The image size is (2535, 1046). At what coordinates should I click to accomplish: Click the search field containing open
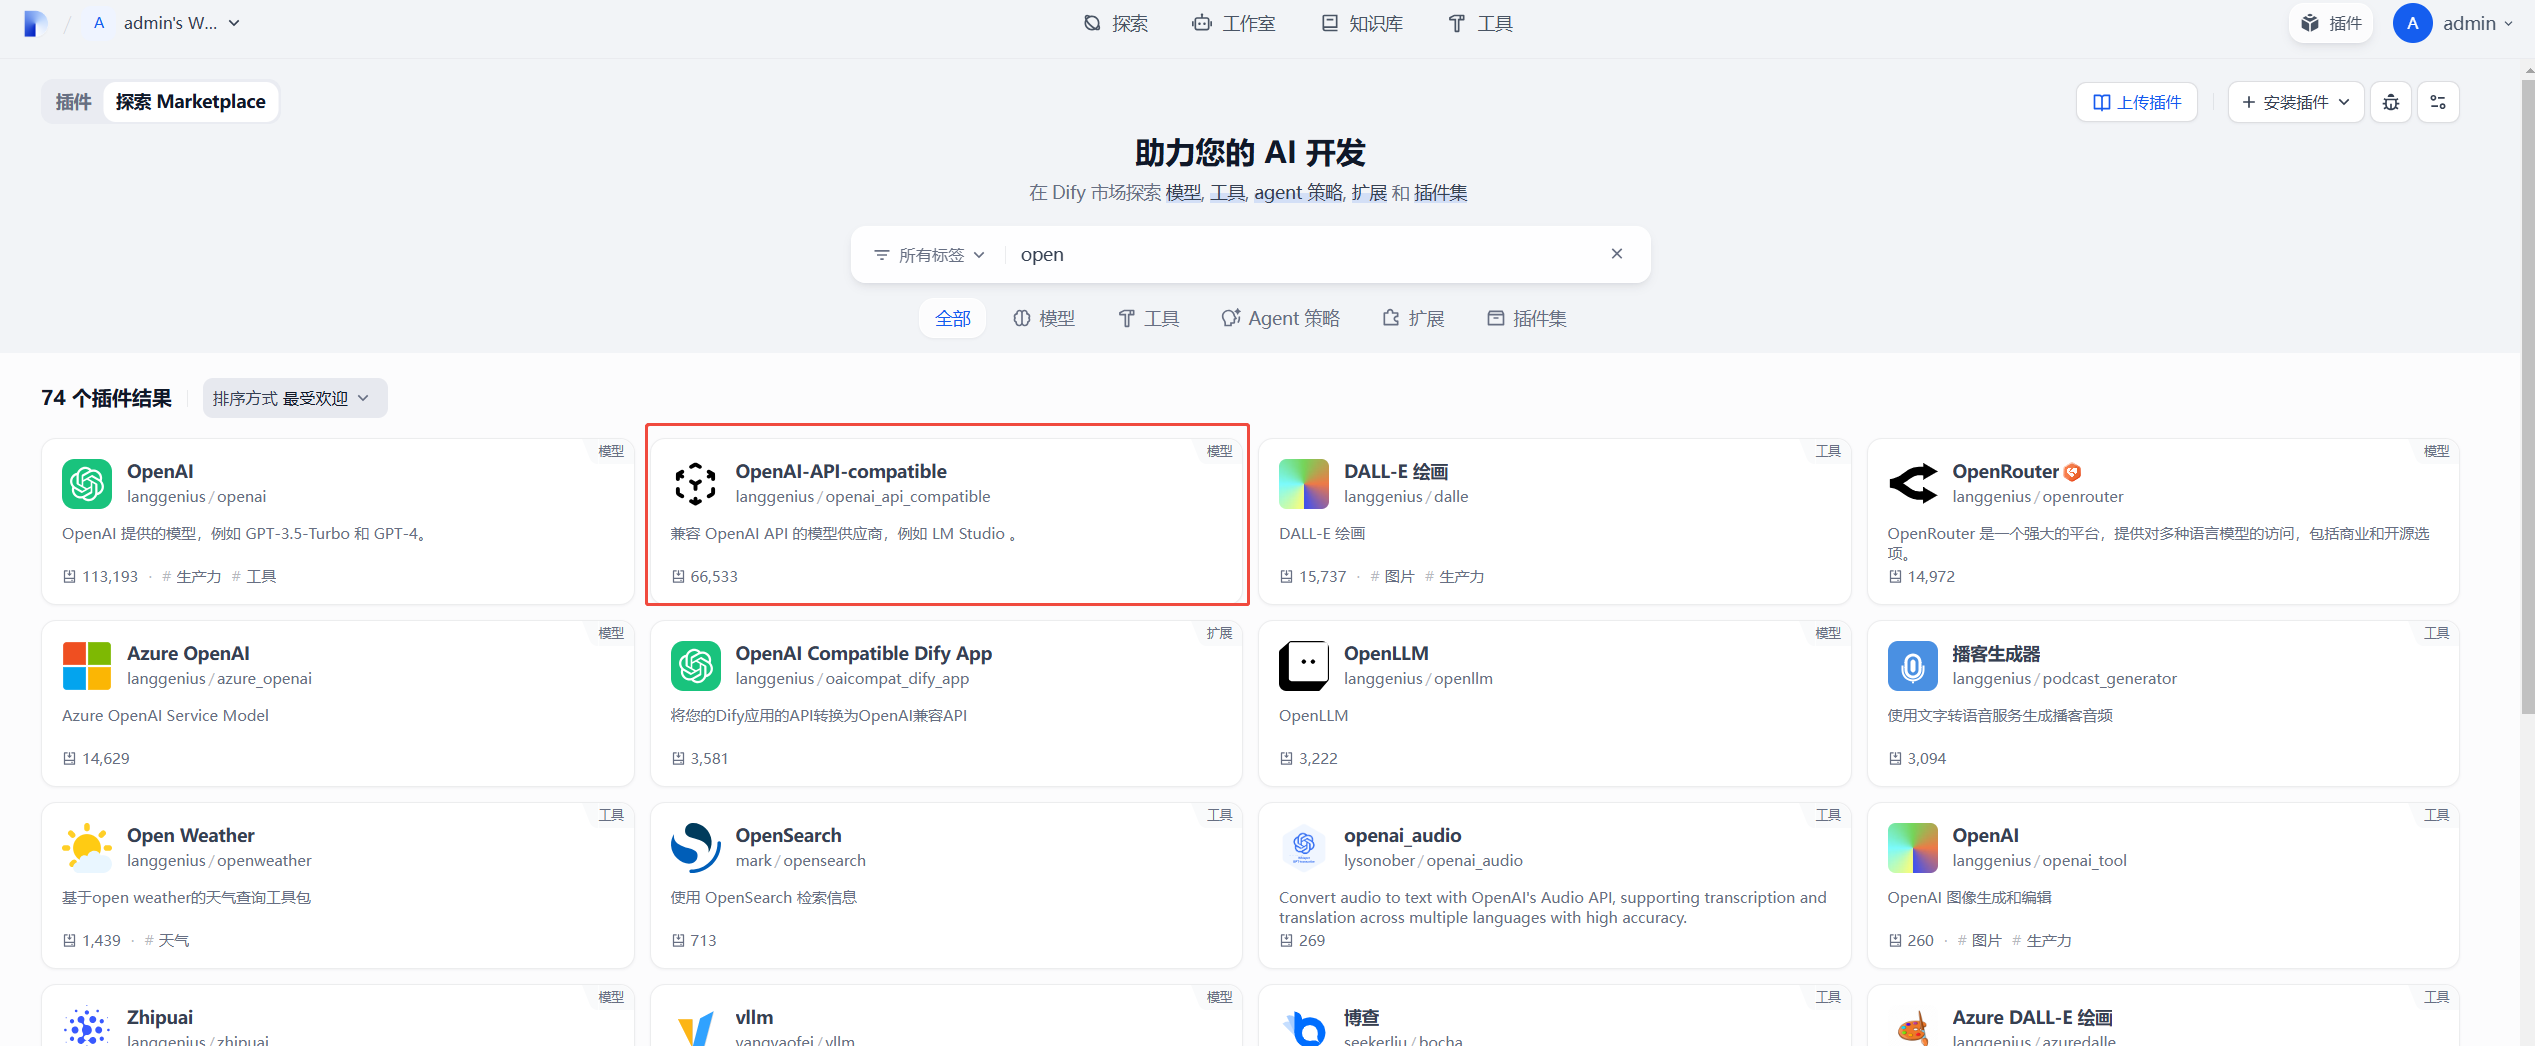click(1305, 255)
